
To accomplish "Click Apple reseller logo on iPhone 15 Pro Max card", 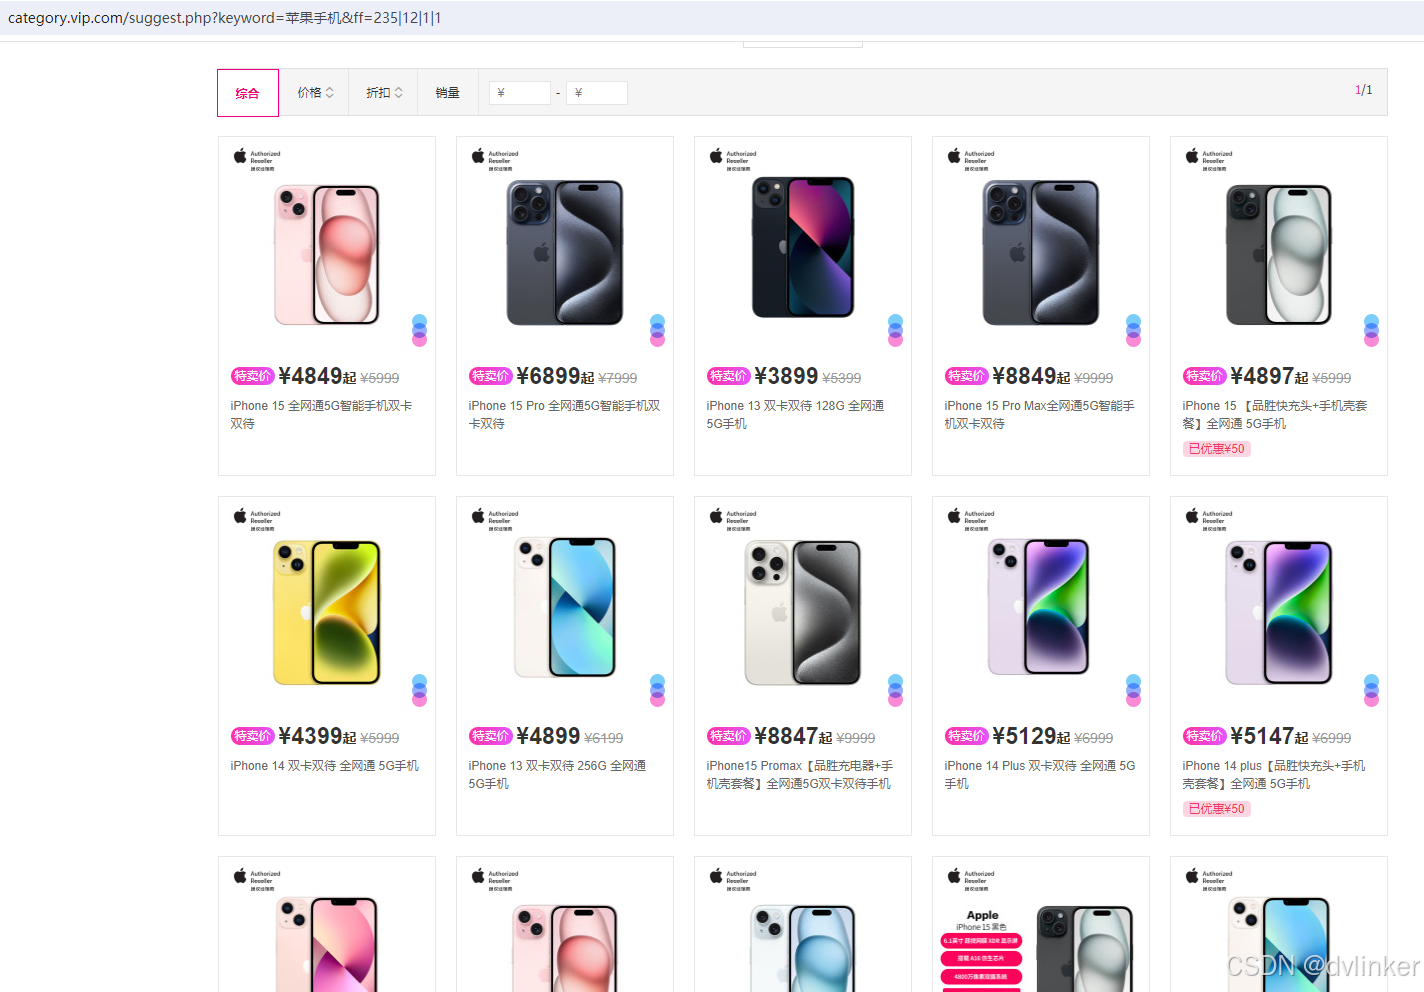I will [x=971, y=160].
